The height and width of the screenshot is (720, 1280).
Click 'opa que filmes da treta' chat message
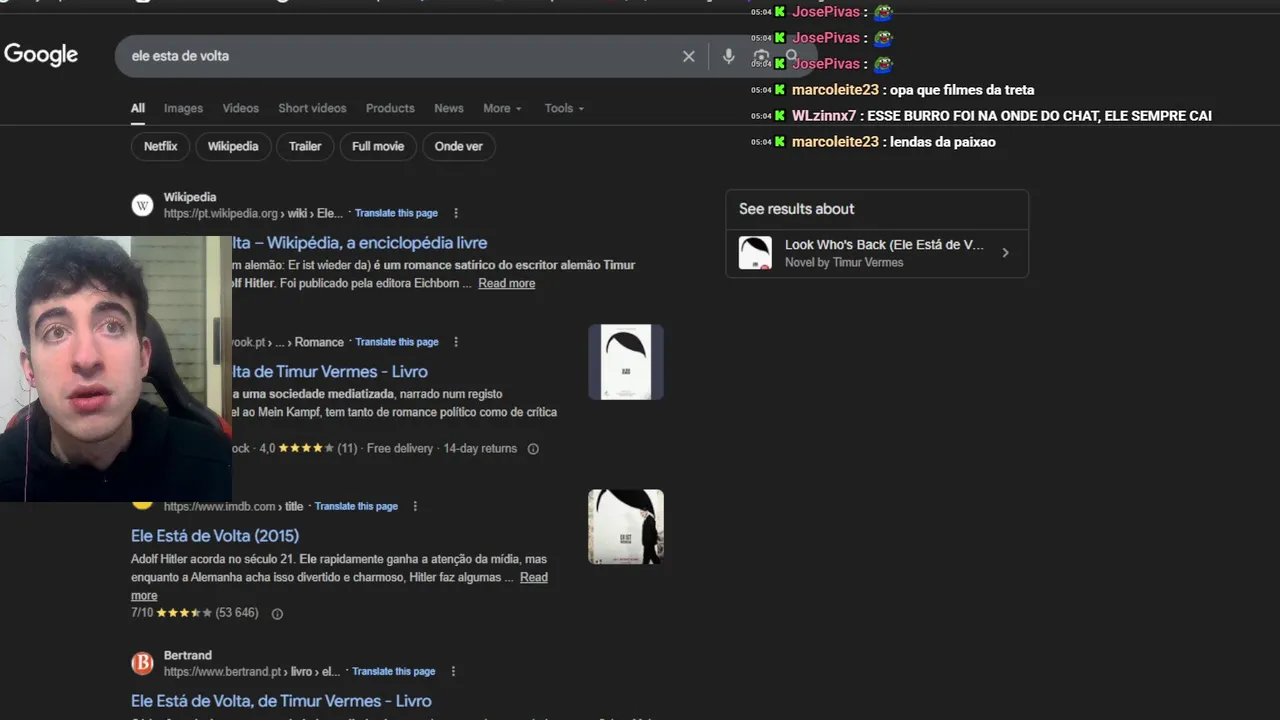962,90
